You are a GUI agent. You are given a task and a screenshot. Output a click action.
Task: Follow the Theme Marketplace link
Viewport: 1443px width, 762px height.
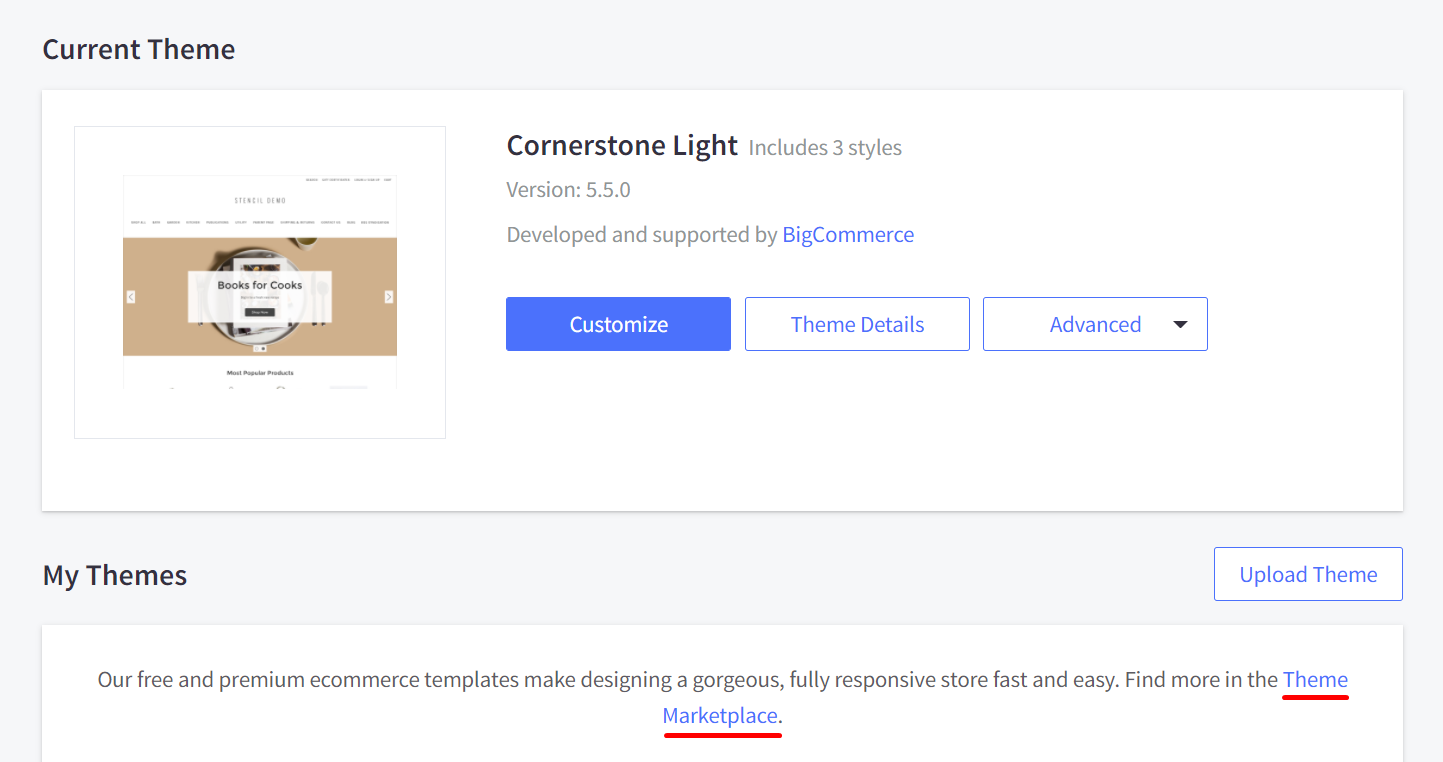(1315, 681)
